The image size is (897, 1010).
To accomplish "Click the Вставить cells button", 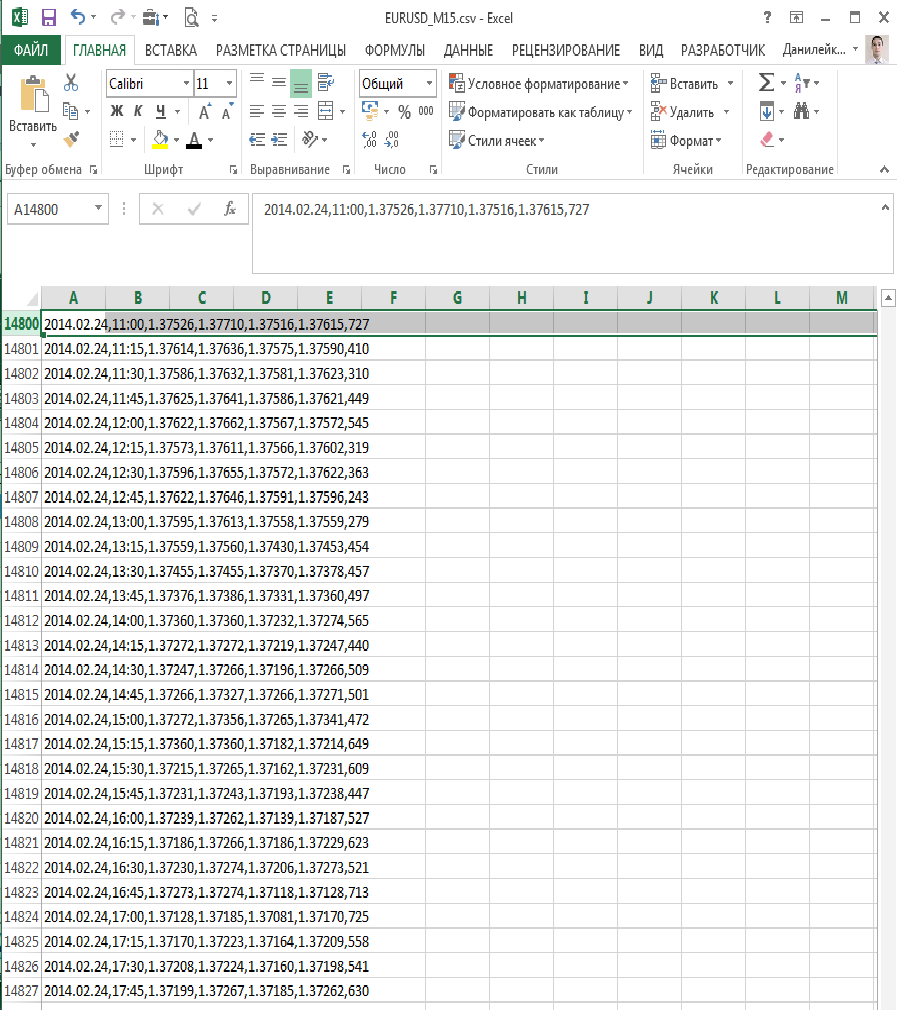I will tap(685, 84).
